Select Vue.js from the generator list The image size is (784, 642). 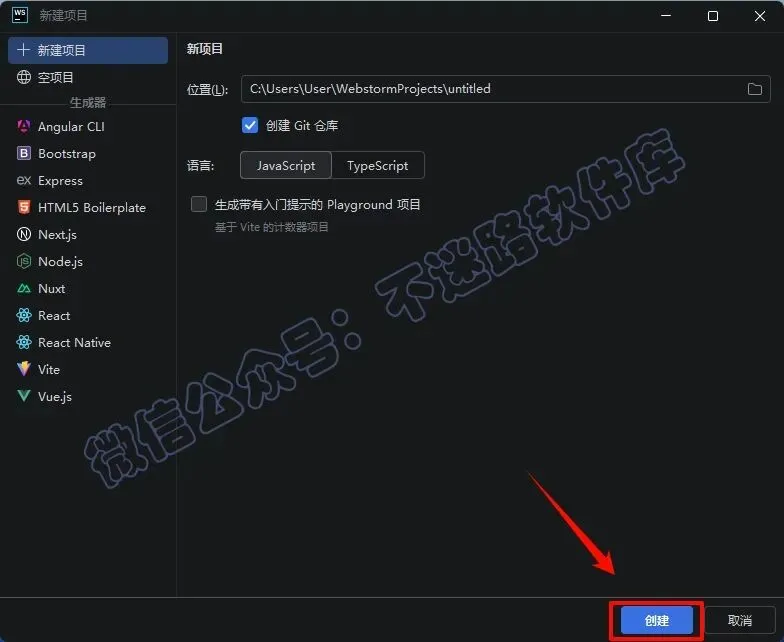pos(88,396)
